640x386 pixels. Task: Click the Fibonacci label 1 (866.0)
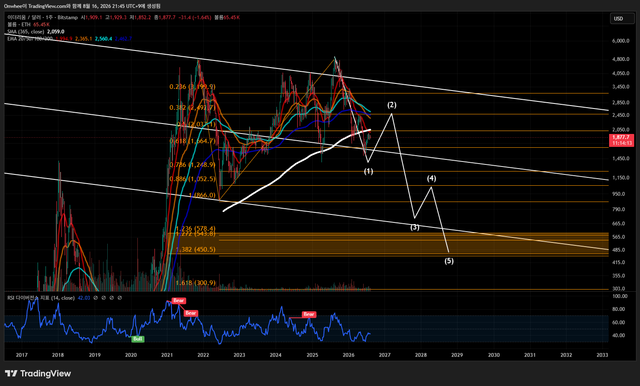tap(202, 195)
